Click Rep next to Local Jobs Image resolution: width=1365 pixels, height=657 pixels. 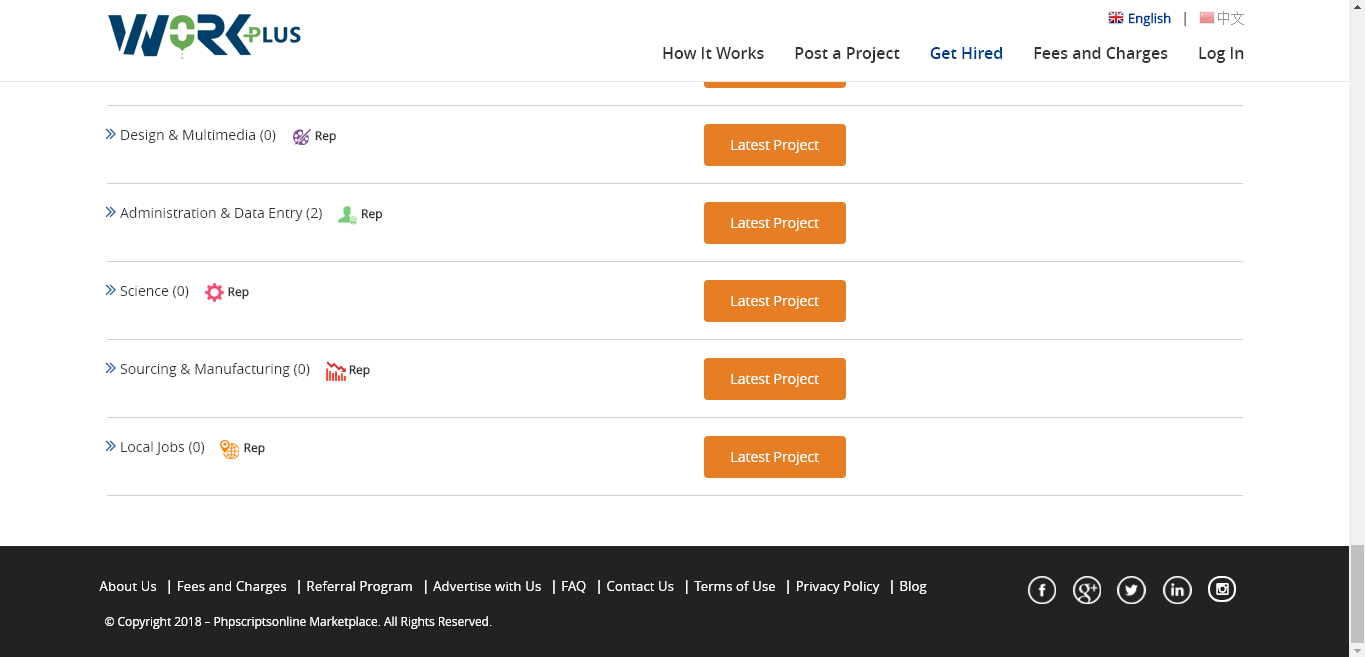point(254,448)
